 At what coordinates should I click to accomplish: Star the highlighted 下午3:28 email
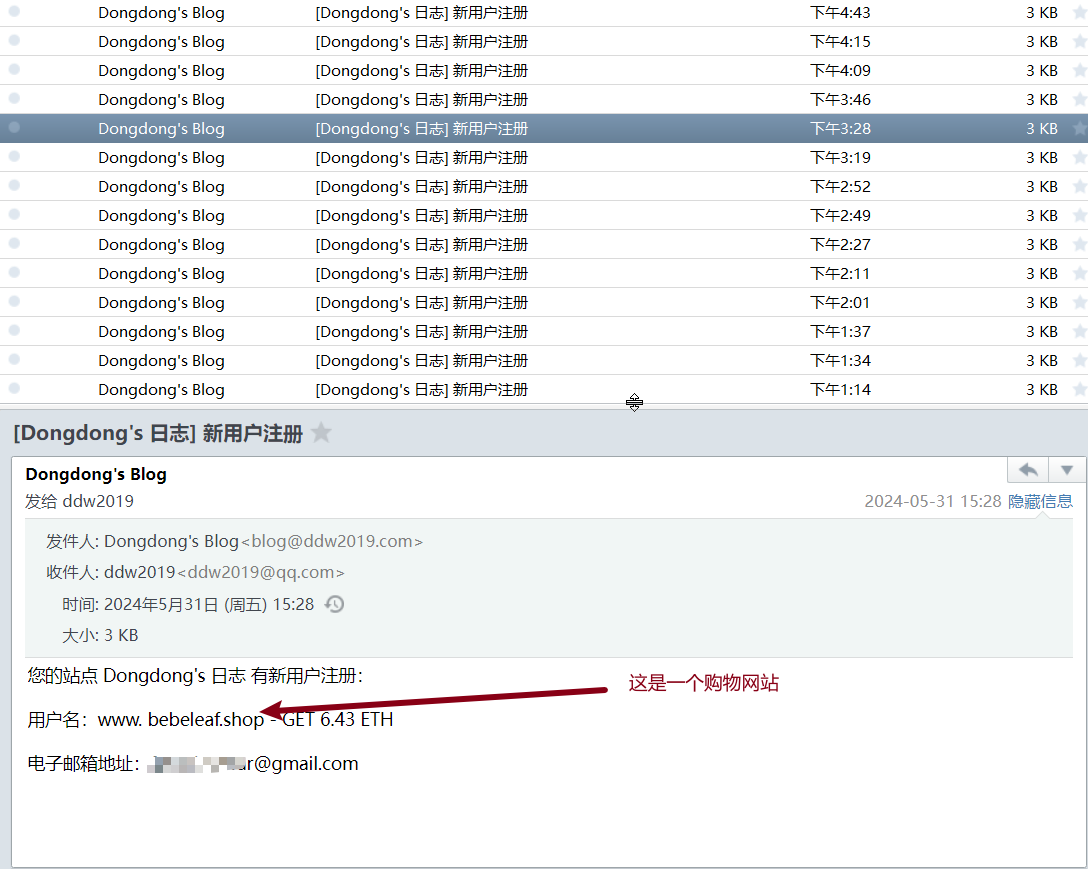point(1079,129)
